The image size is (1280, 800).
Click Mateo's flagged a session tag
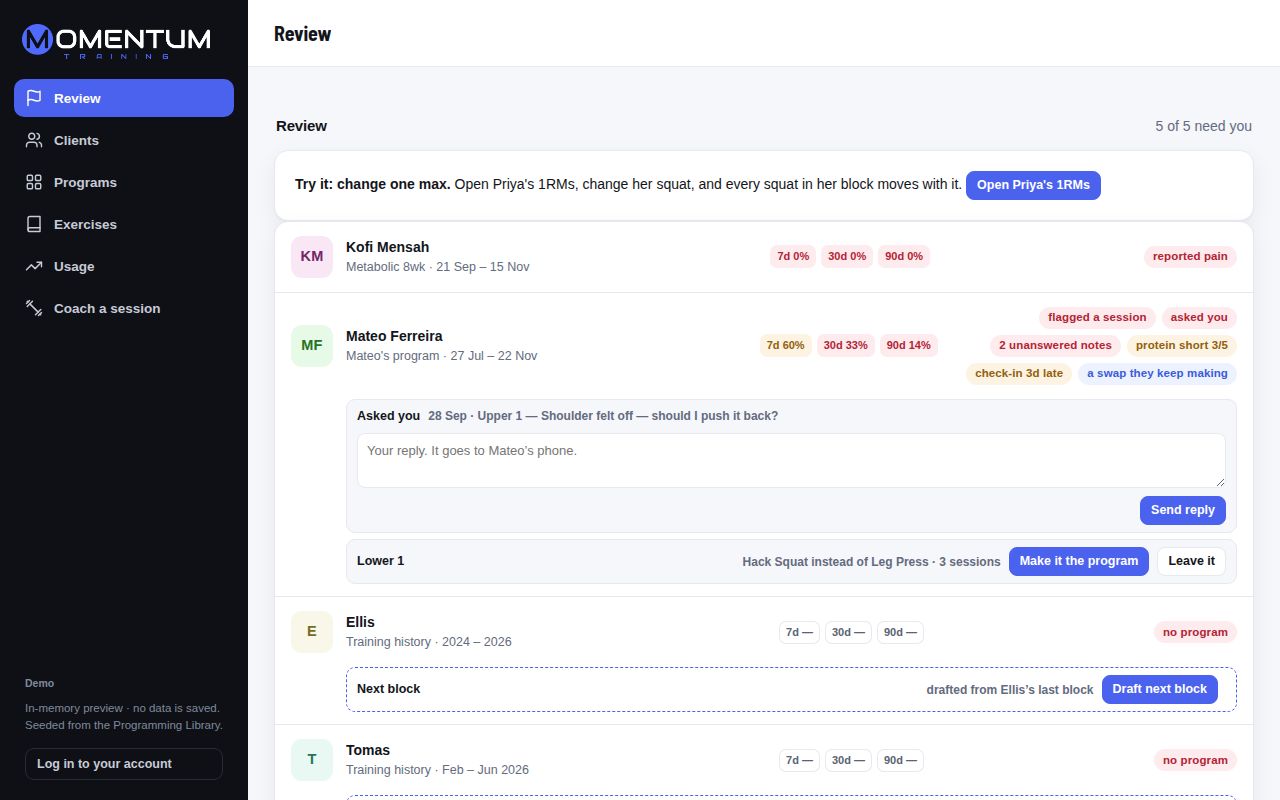pyautogui.click(x=1097, y=317)
